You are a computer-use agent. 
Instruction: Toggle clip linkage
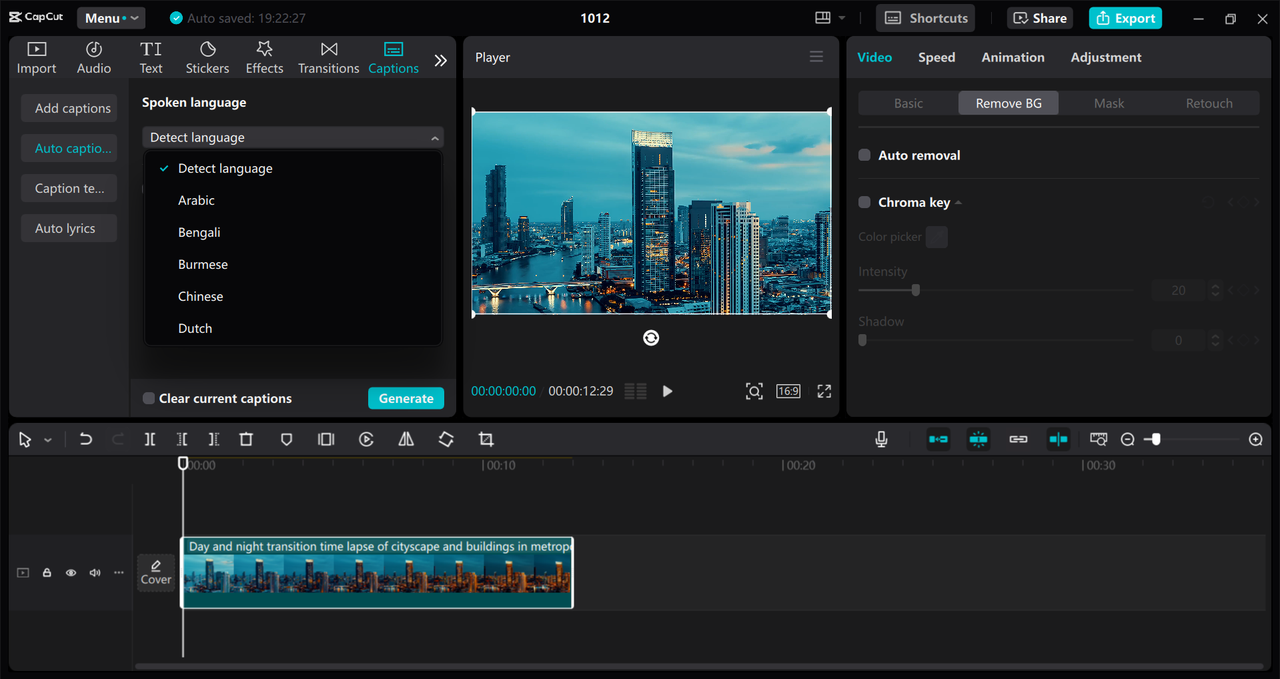[1018, 439]
